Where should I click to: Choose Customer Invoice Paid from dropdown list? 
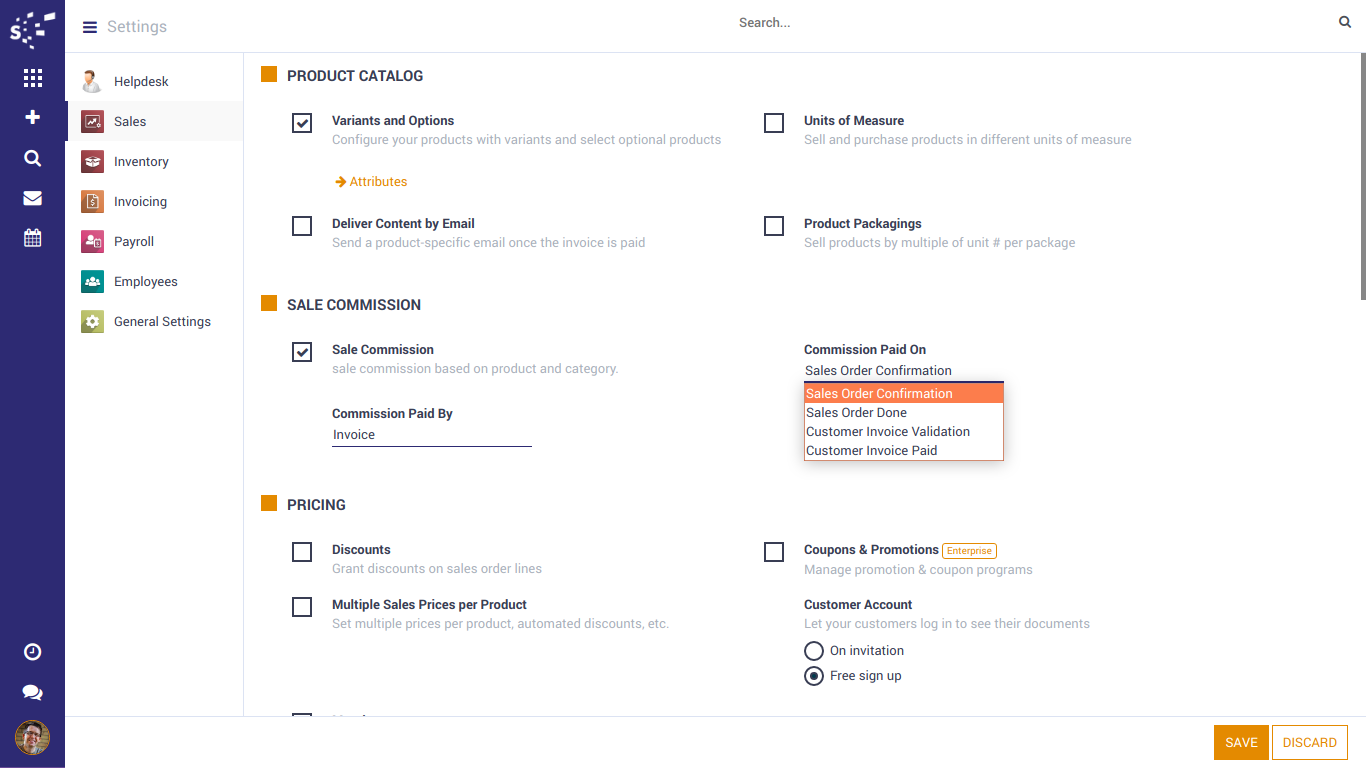[x=871, y=451]
